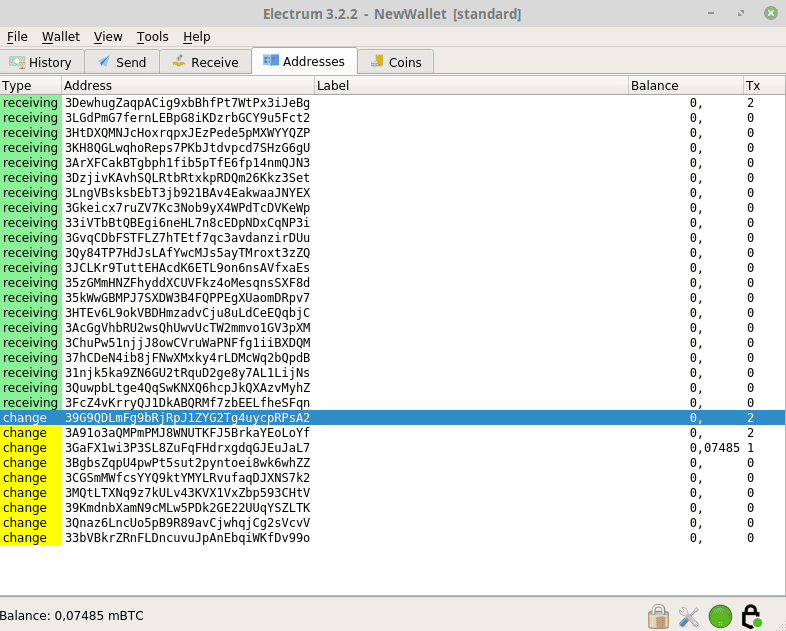Click the password lock icon in status bar

point(658,616)
